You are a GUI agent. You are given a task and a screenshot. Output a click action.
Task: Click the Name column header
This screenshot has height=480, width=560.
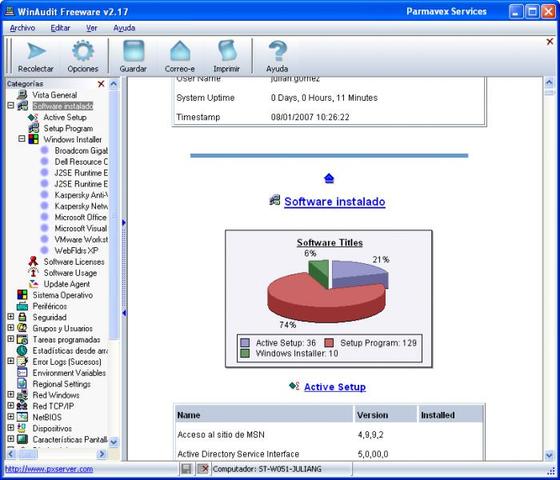pos(264,415)
